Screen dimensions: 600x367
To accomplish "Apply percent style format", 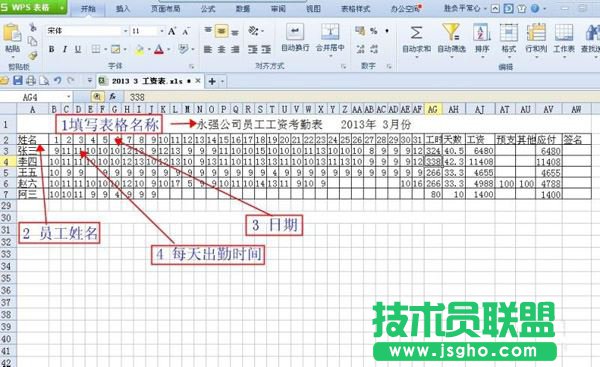I will pyautogui.click(x=374, y=31).
